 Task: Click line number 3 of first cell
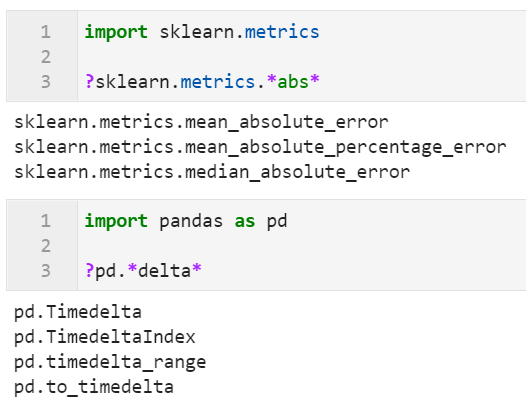(x=46, y=82)
